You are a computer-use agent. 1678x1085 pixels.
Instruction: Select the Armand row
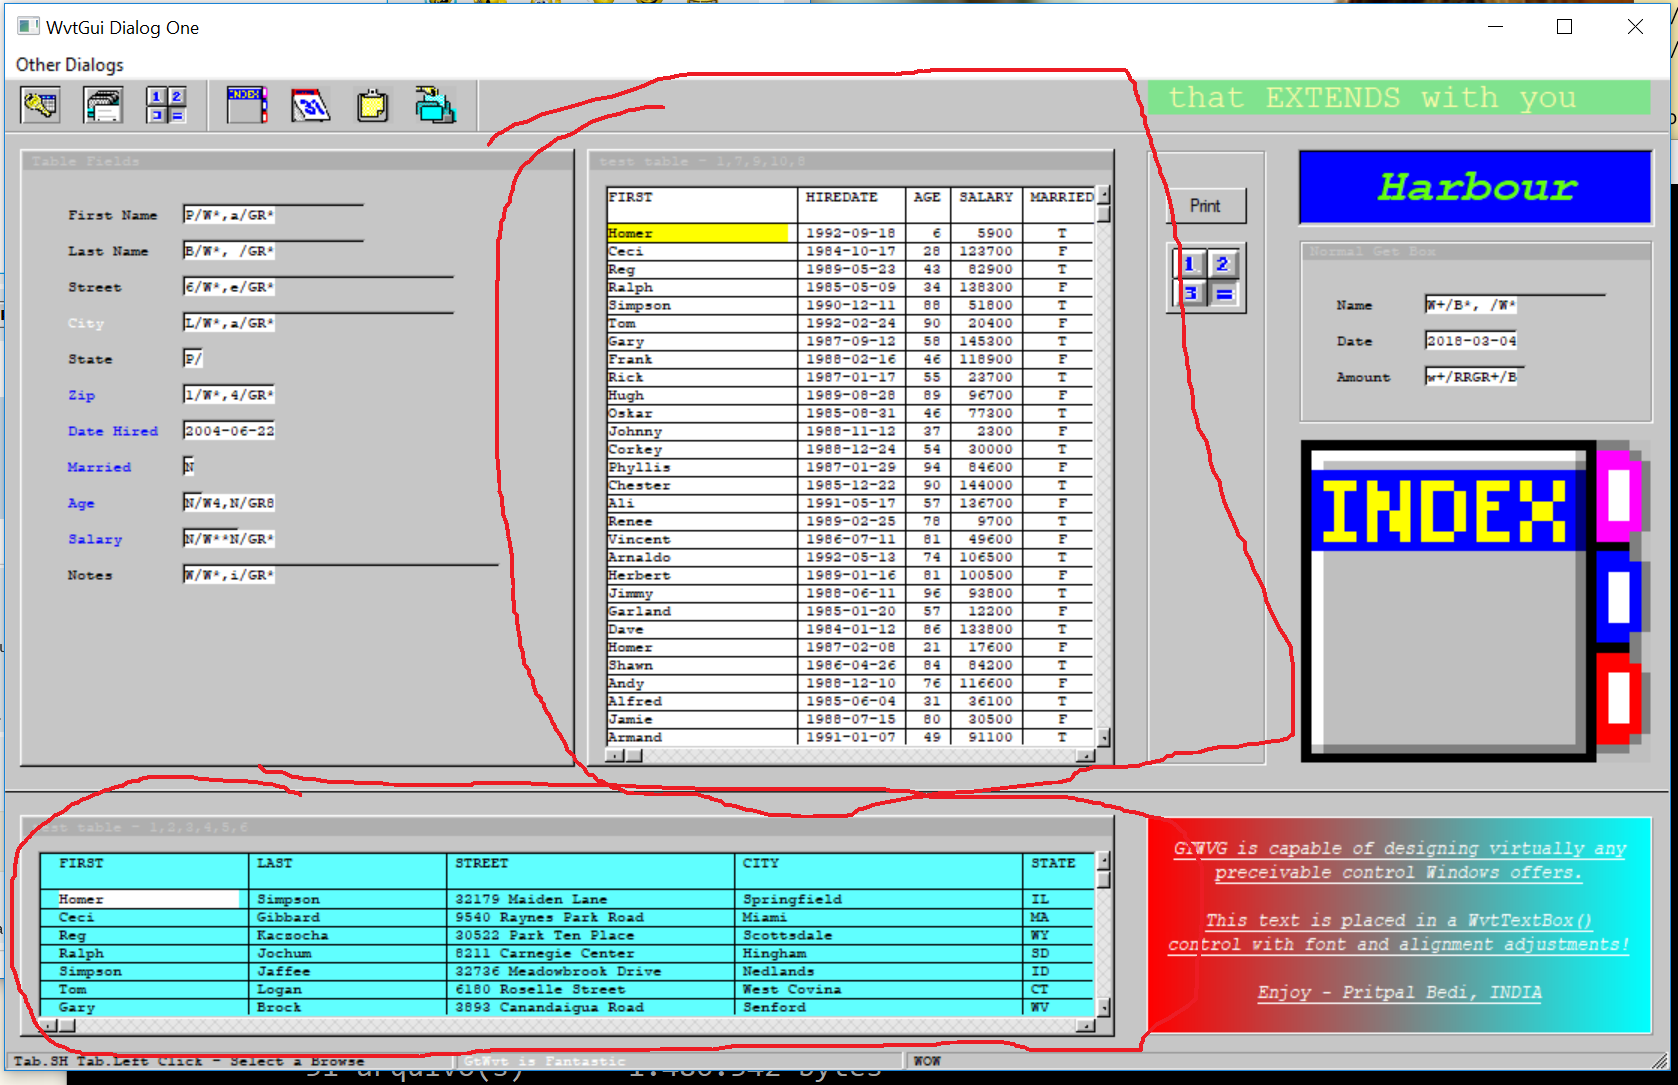click(852, 737)
